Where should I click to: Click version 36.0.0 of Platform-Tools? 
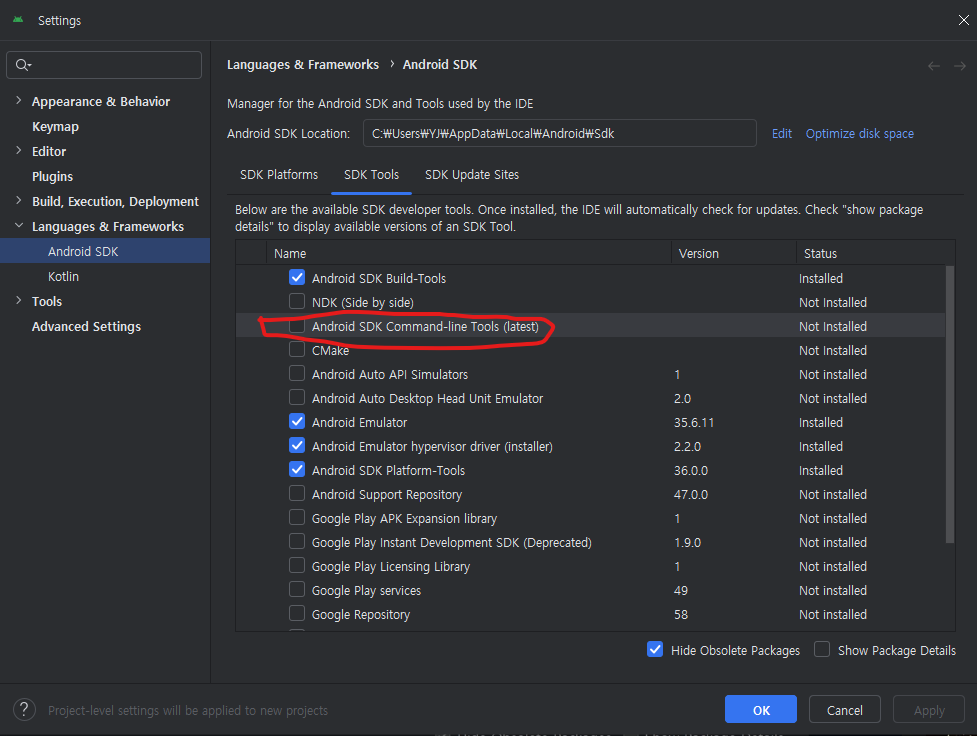tap(690, 471)
